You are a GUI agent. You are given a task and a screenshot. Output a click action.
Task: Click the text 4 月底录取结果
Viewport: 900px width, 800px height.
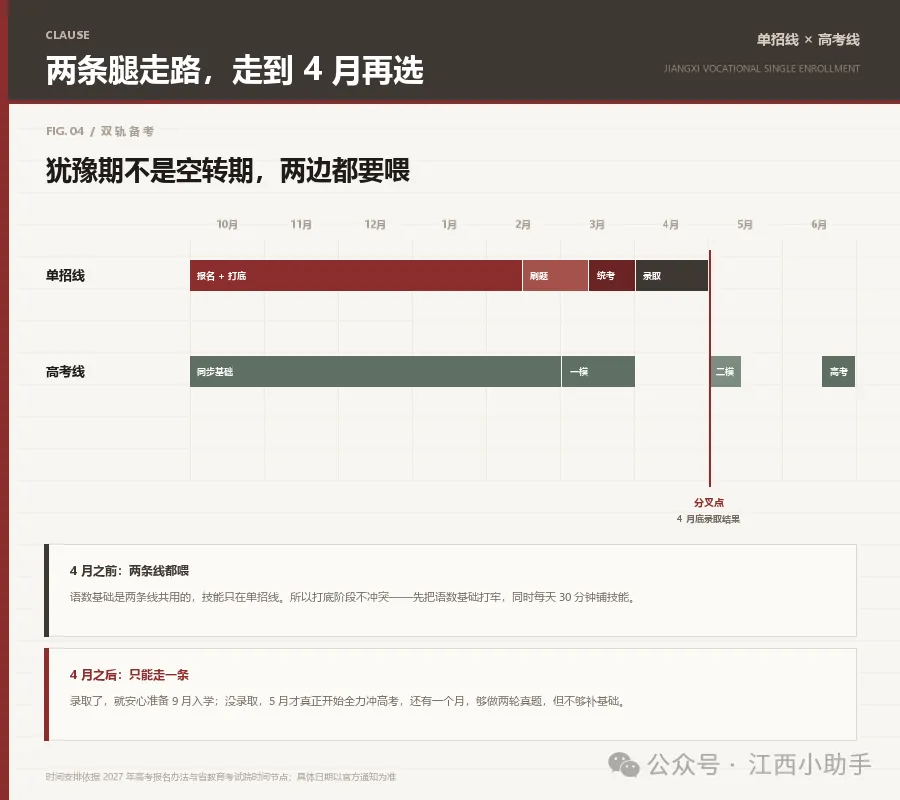tap(708, 519)
